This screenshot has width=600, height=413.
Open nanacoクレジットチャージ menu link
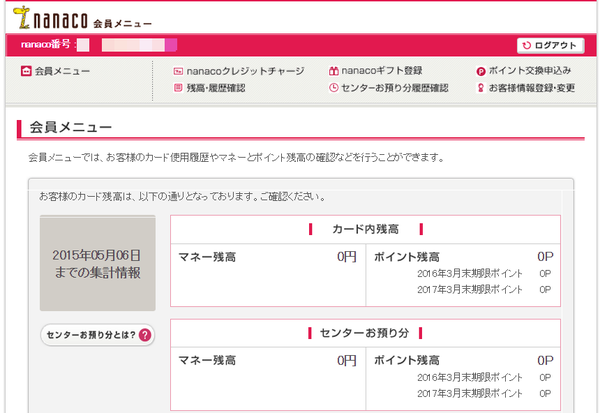coord(239,71)
